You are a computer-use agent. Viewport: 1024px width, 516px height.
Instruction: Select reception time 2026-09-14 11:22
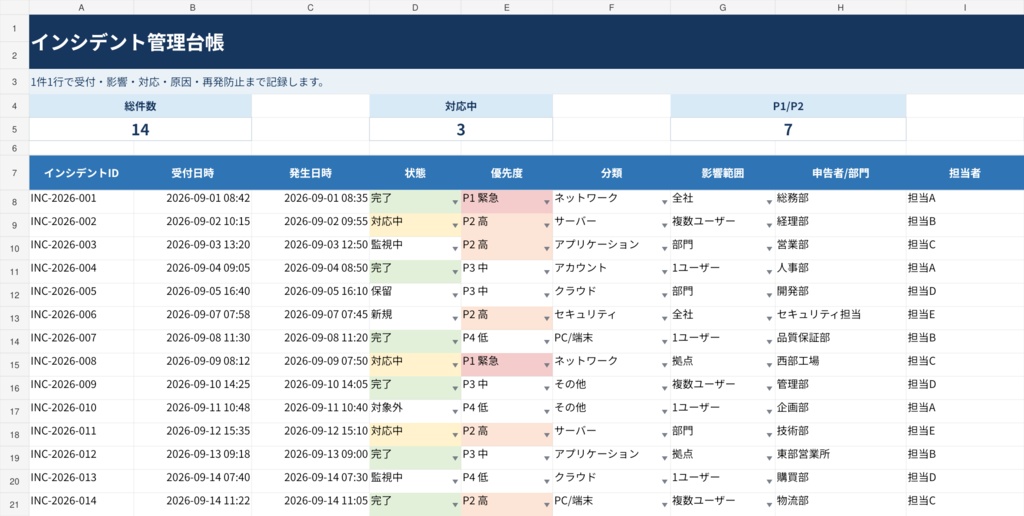pyautogui.click(x=193, y=504)
